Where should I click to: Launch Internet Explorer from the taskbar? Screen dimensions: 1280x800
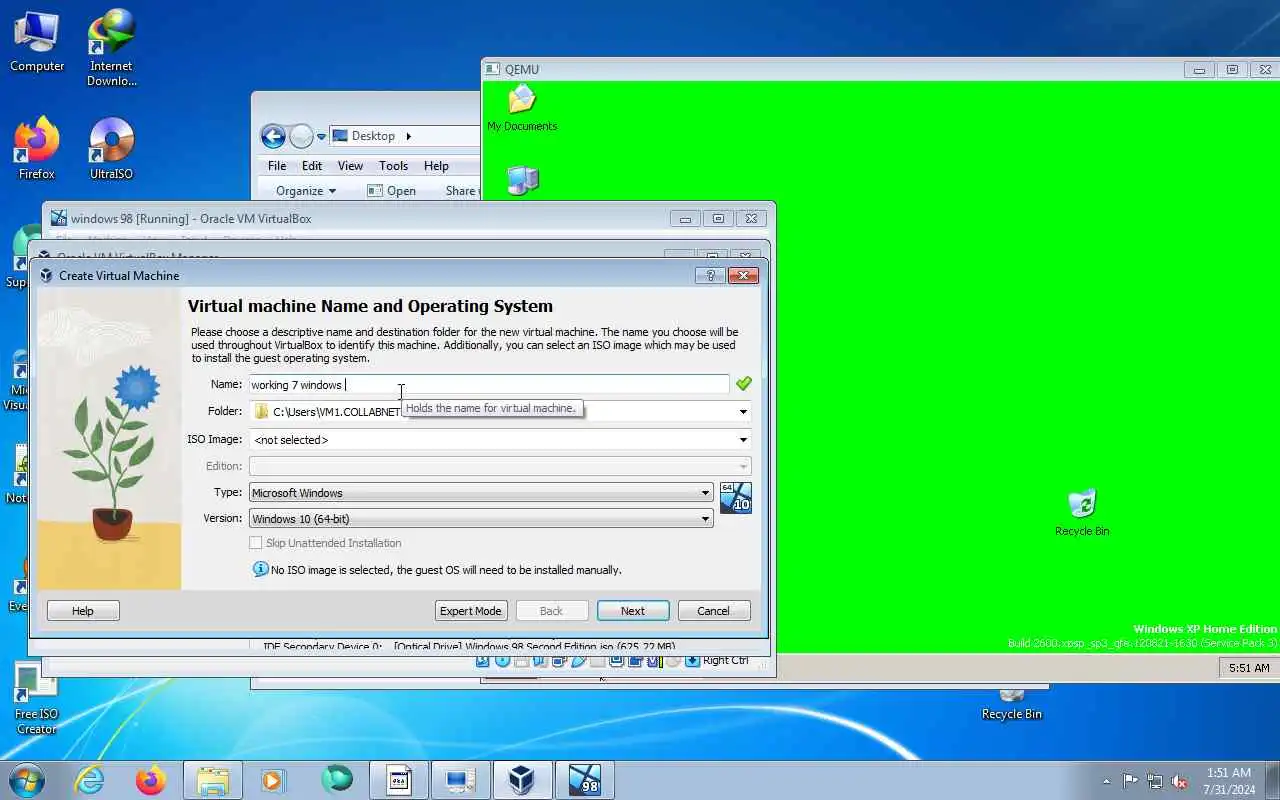(90, 780)
